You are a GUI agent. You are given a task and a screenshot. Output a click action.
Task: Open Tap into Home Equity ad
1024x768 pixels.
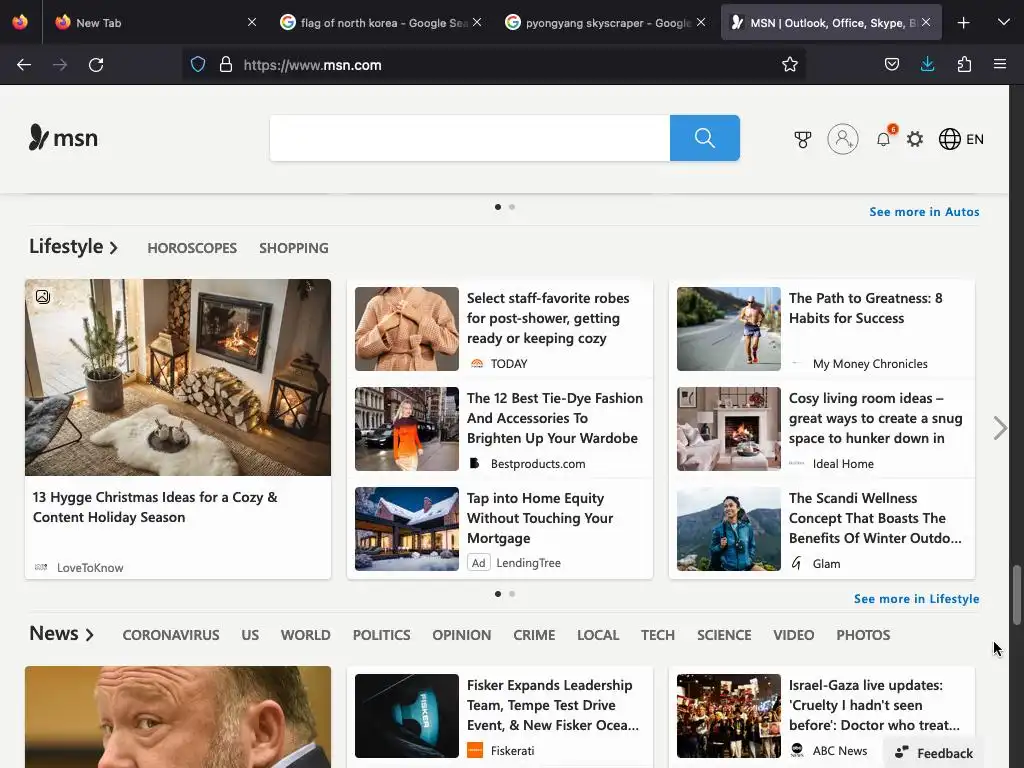tap(500, 529)
